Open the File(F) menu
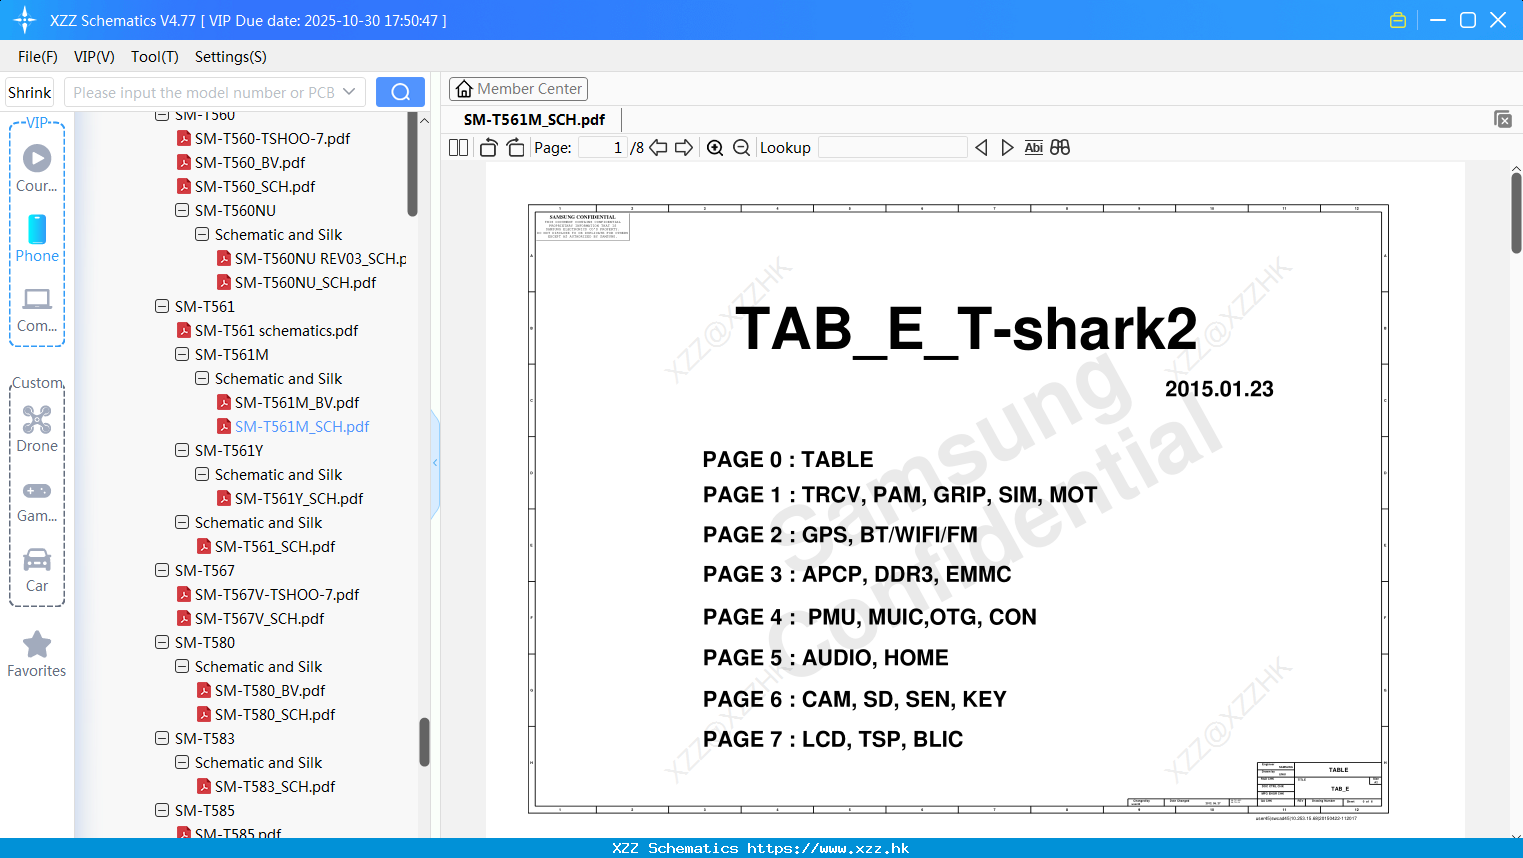Viewport: 1523px width, 858px height. point(38,57)
